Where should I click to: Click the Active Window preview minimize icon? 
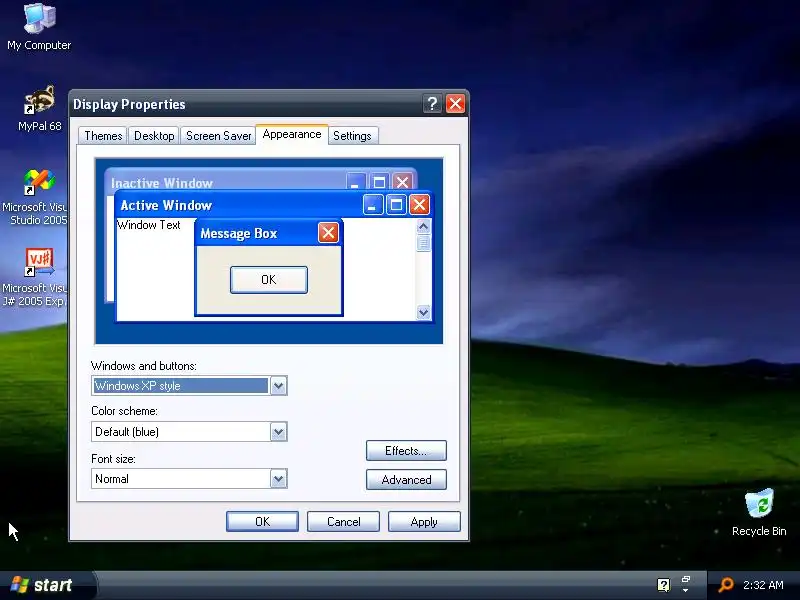click(373, 205)
